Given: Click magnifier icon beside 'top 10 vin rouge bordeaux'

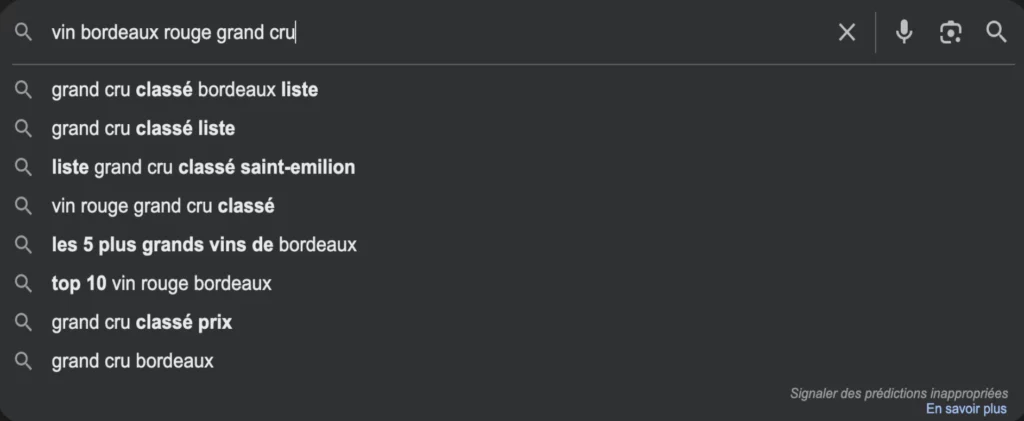Looking at the screenshot, I should [x=24, y=283].
